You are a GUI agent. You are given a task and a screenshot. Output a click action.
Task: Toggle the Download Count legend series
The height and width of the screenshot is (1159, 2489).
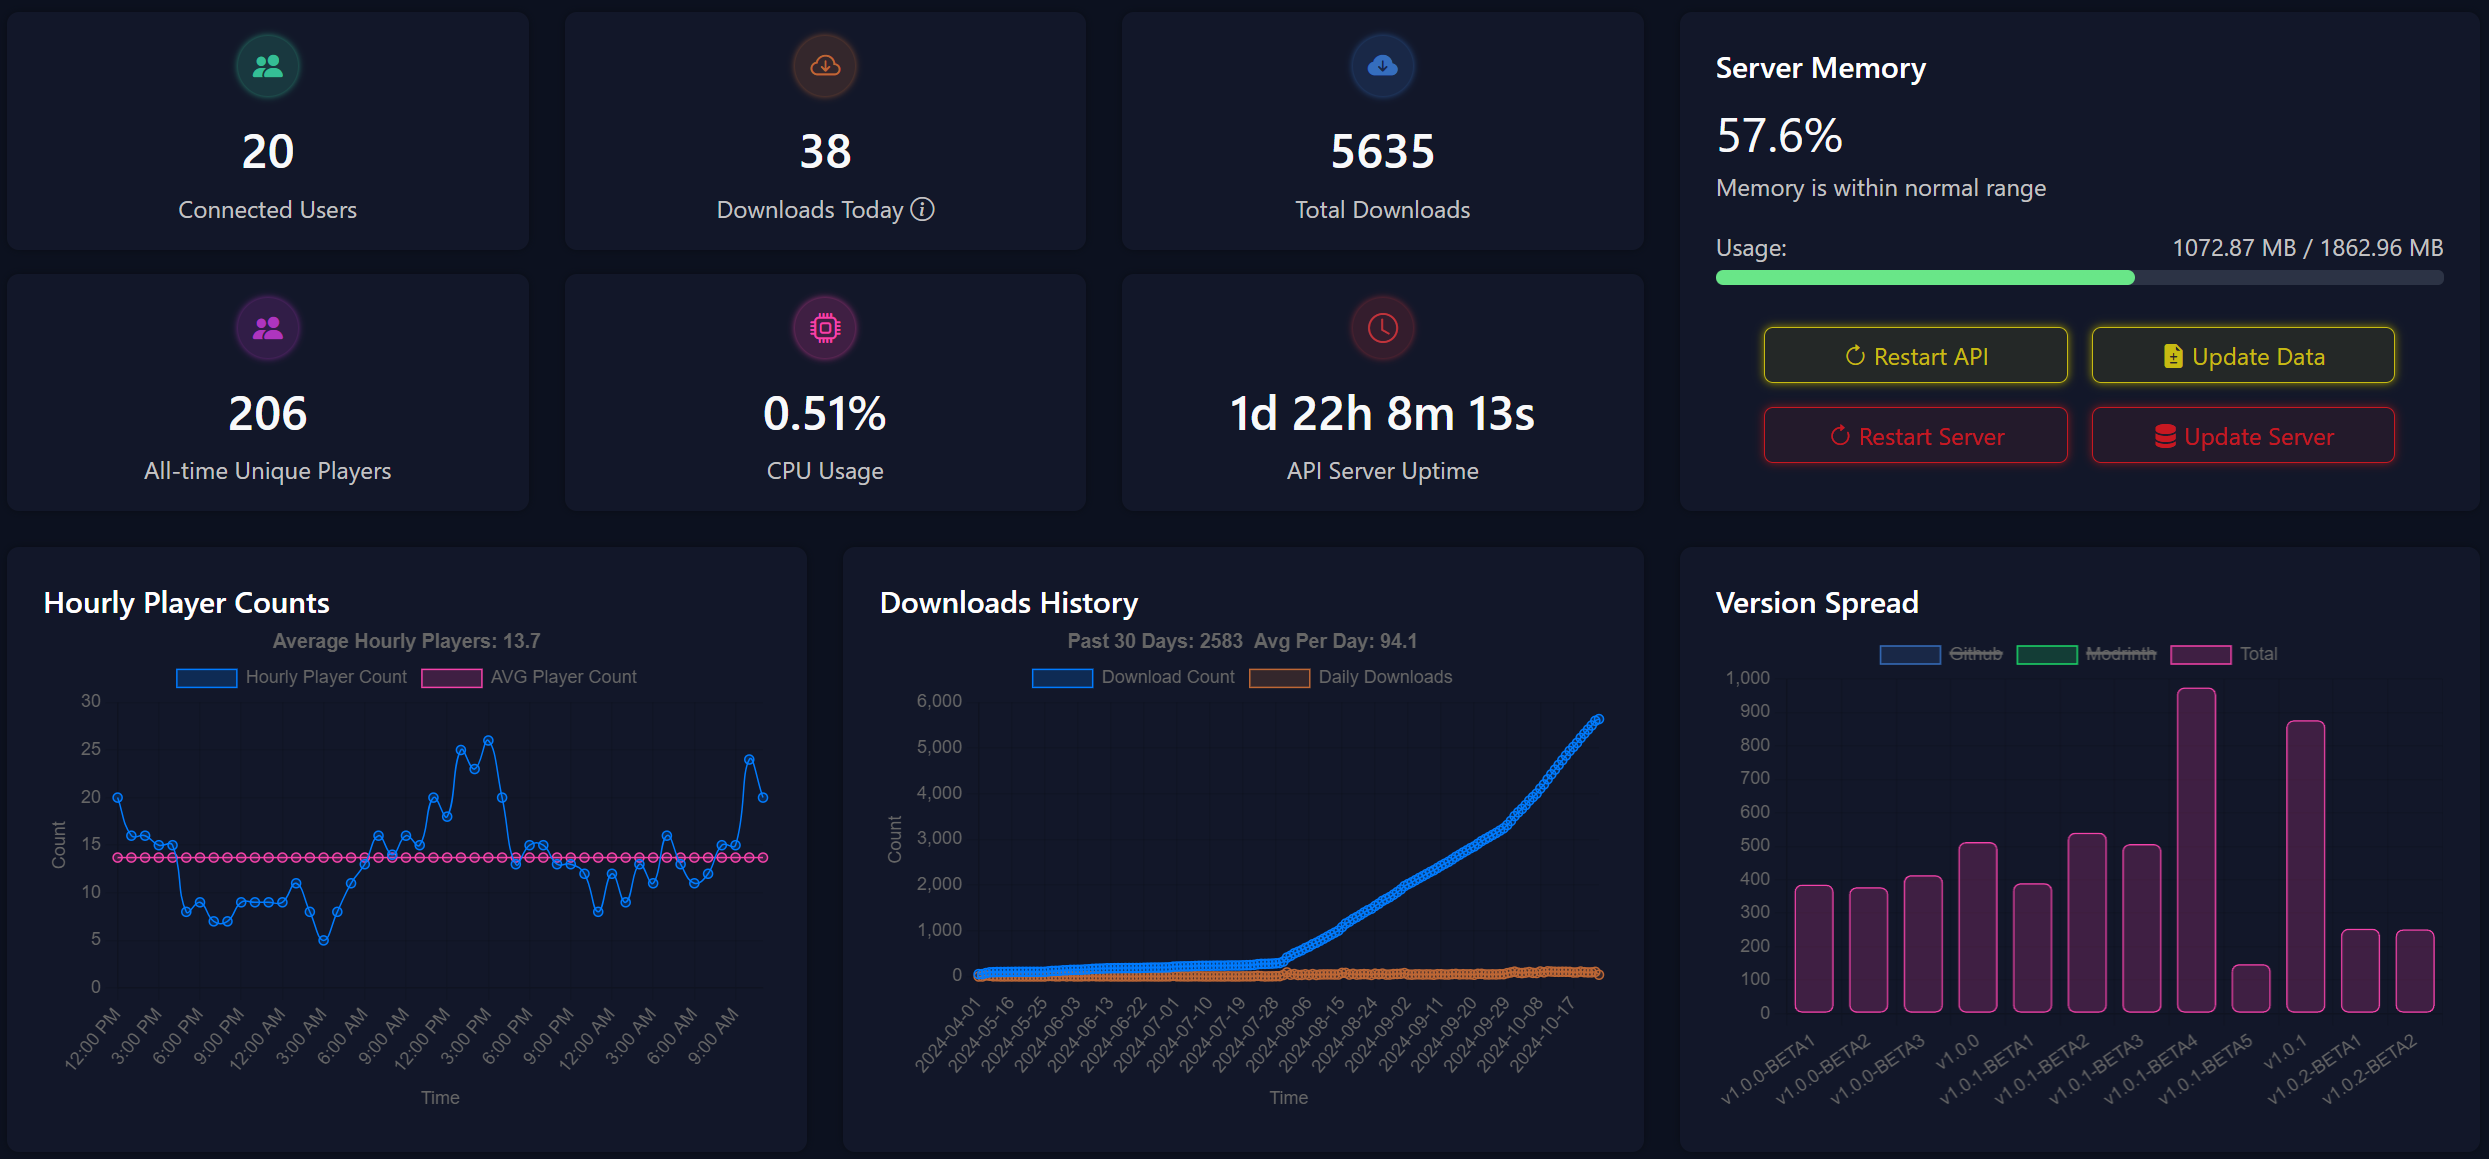[1134, 677]
